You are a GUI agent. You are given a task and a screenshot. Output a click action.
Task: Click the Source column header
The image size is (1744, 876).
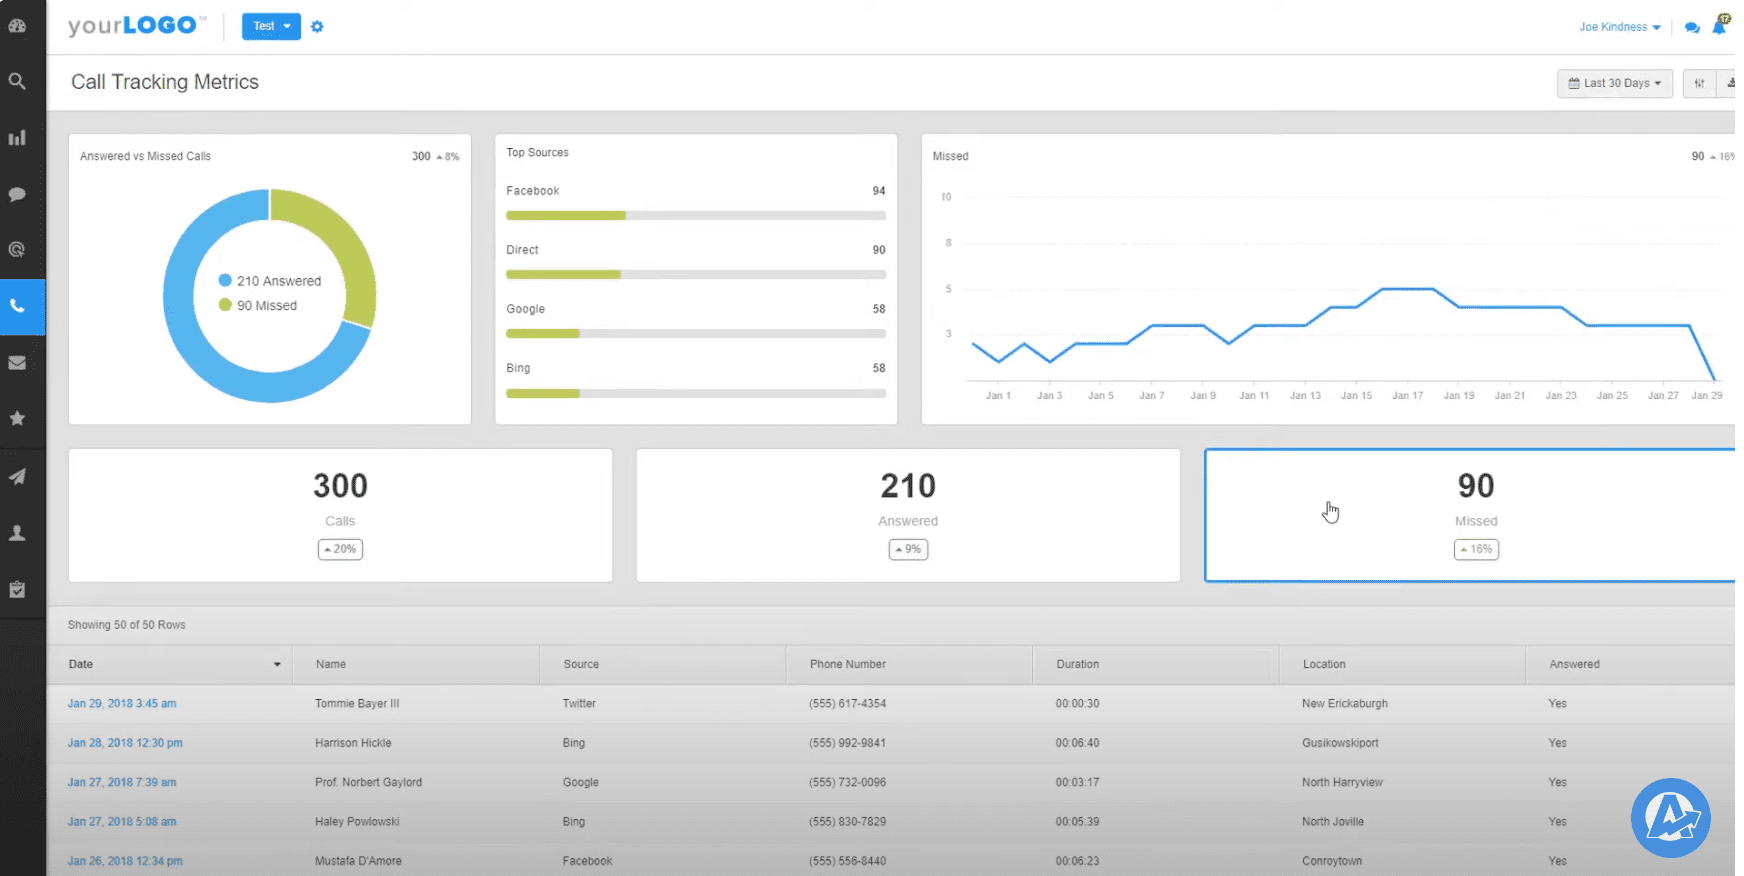tap(581, 664)
